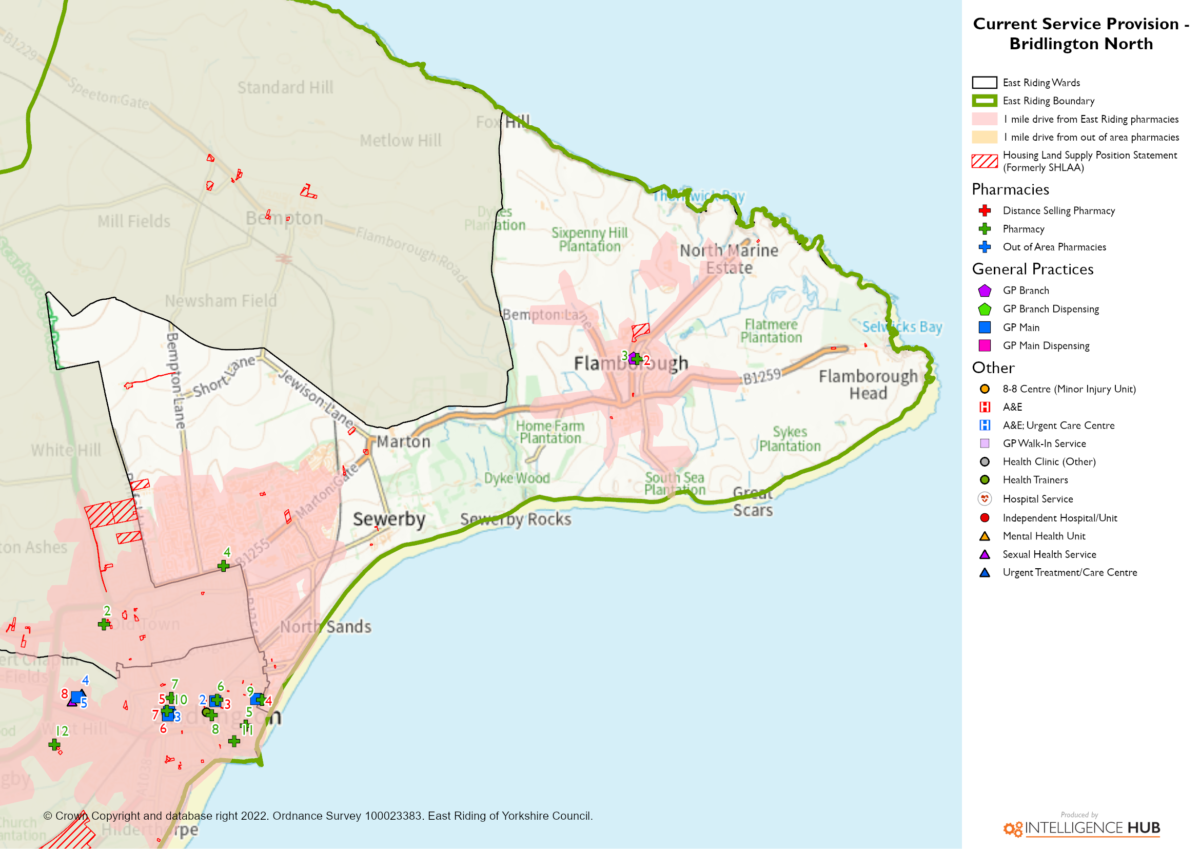The image size is (1200, 849).
Task: Click the magenta GP Main Dispensing square
Action: pyautogui.click(x=985, y=346)
